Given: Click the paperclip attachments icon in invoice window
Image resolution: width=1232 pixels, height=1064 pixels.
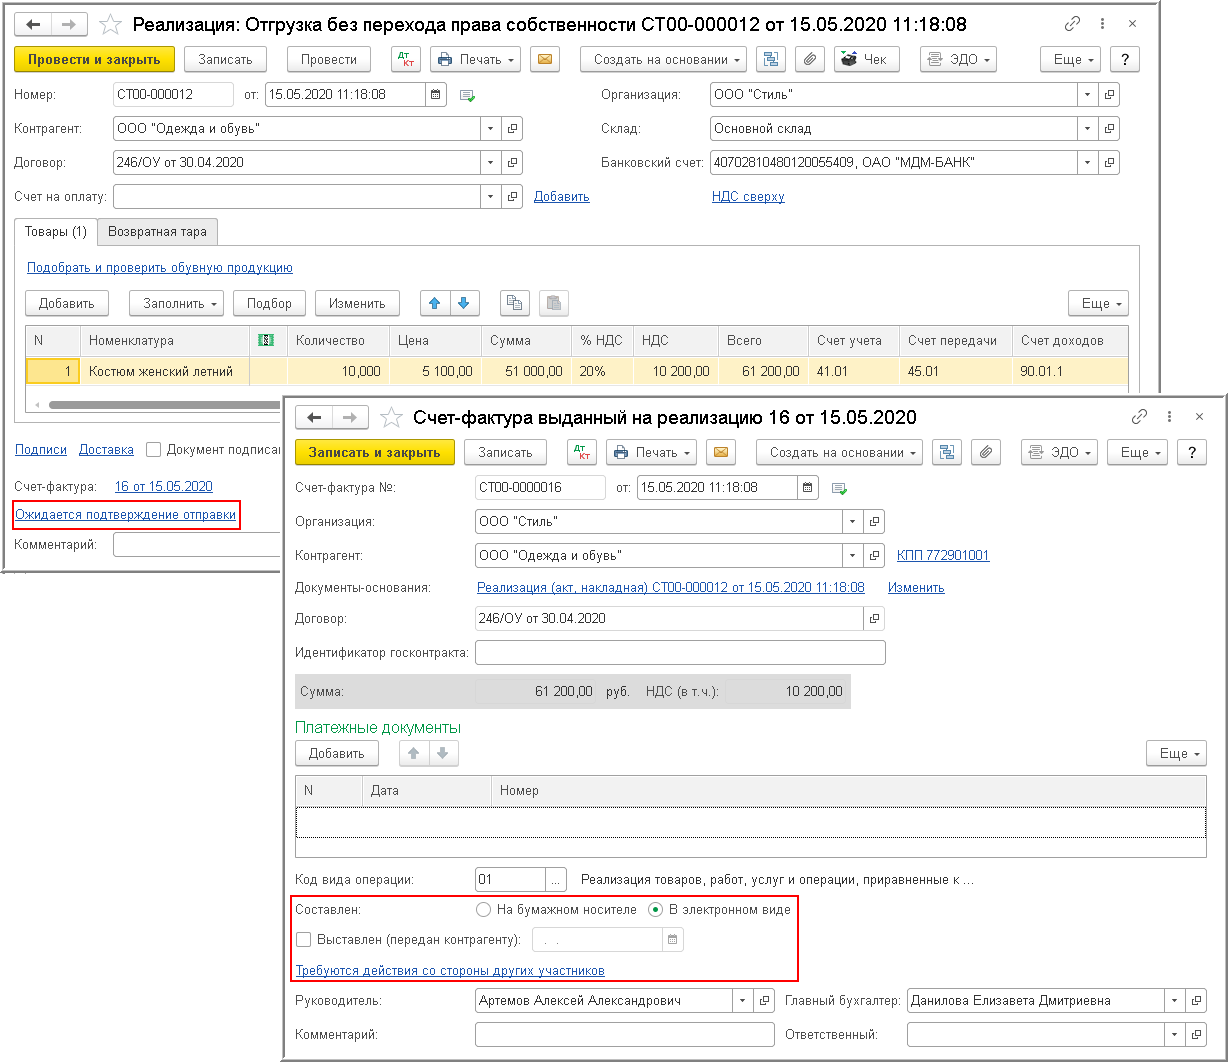Looking at the screenshot, I should 985,453.
